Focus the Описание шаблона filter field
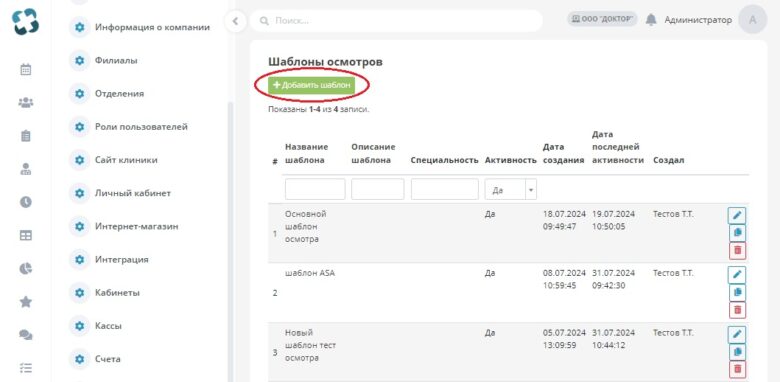The width and height of the screenshot is (780, 382). coord(378,190)
